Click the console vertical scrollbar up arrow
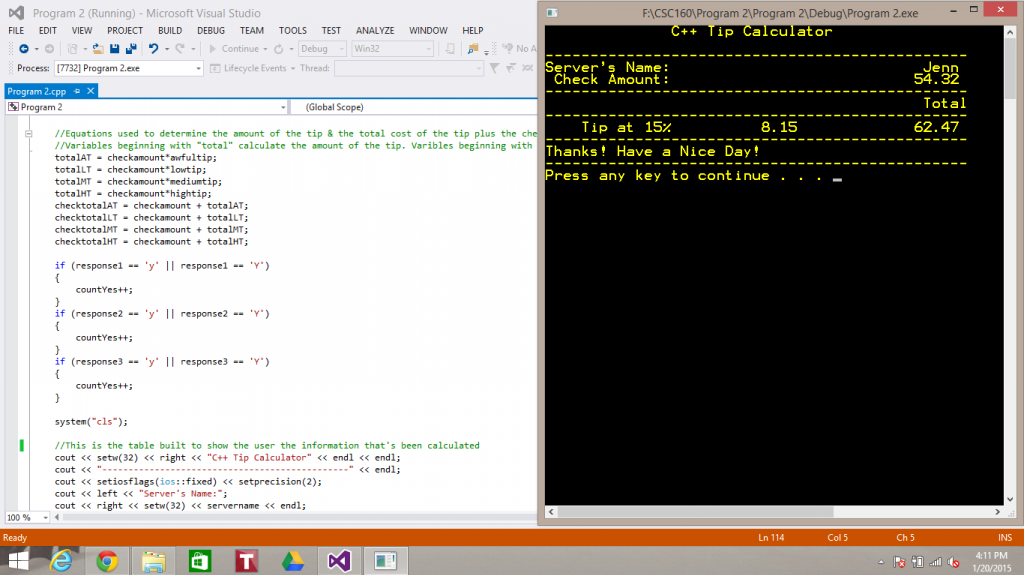Screen dimensions: 1024x575 [1010, 31]
